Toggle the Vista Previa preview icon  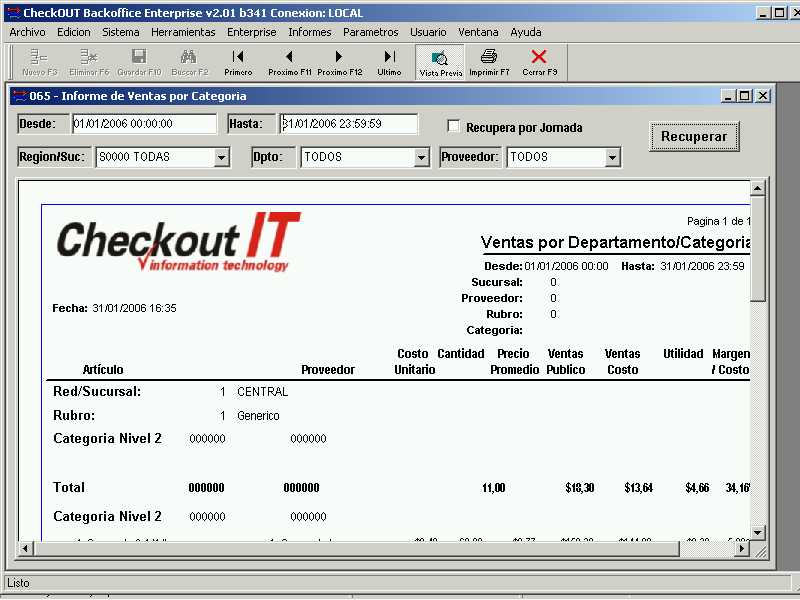439,58
